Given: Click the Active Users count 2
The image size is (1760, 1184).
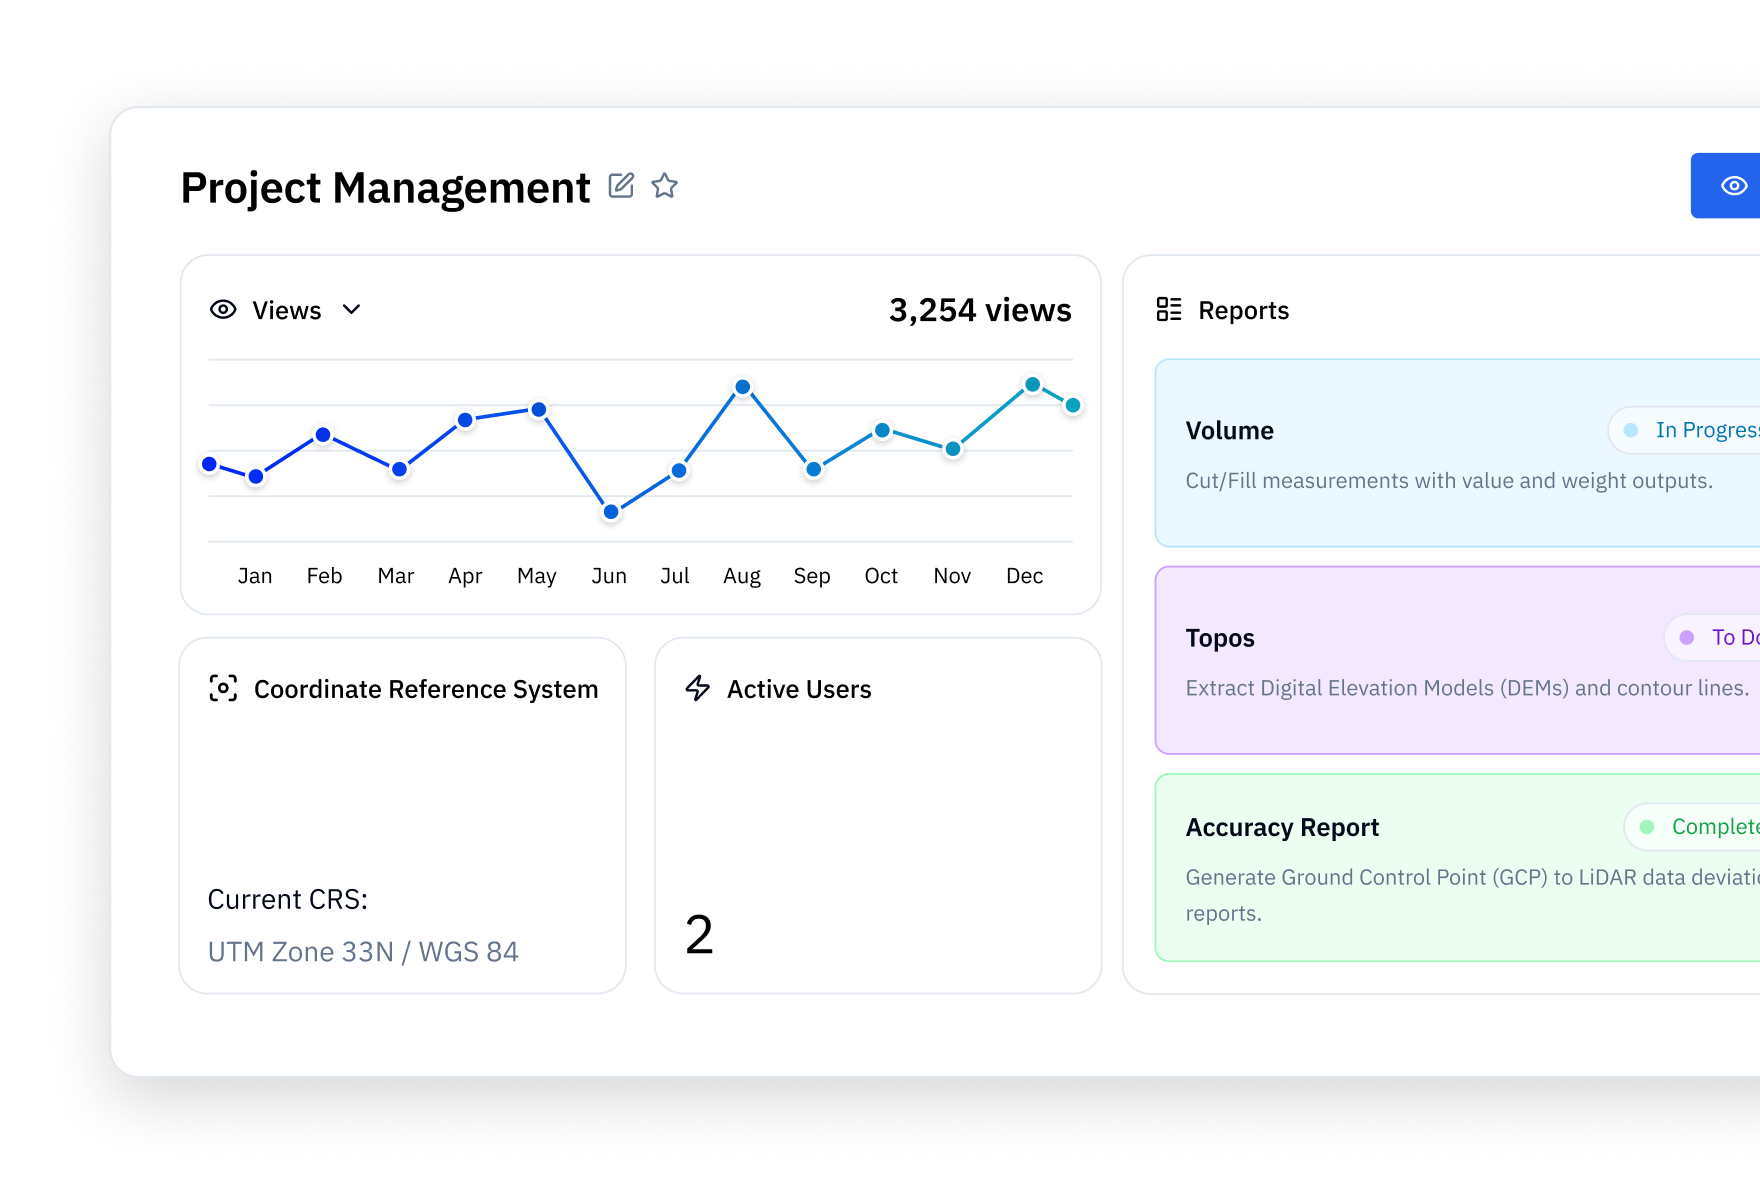Looking at the screenshot, I should click(x=699, y=935).
